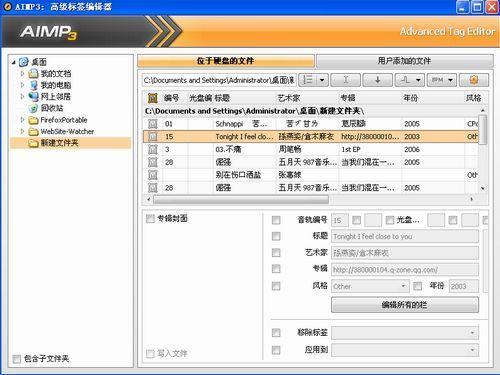Open the 风格 genre combo box showing Other
Screen dimensions: 500x375
pos(370,286)
